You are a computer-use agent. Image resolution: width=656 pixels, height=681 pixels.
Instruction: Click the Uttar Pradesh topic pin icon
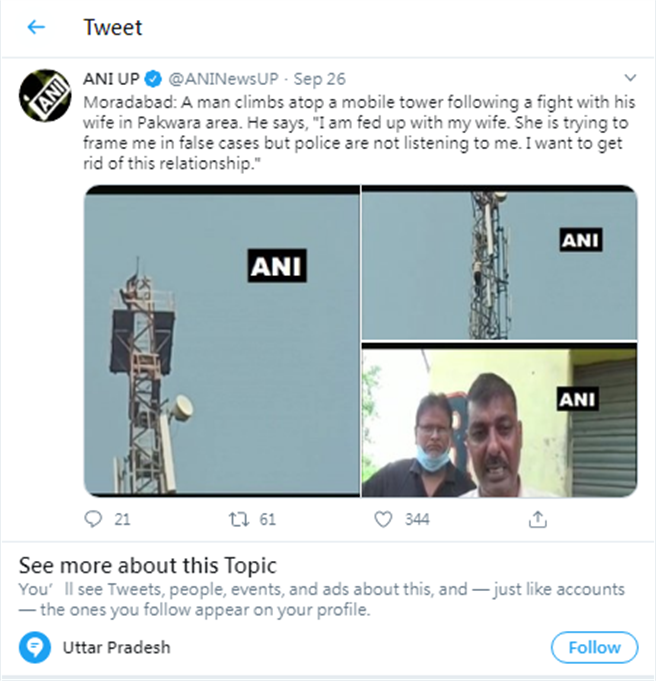(37, 647)
